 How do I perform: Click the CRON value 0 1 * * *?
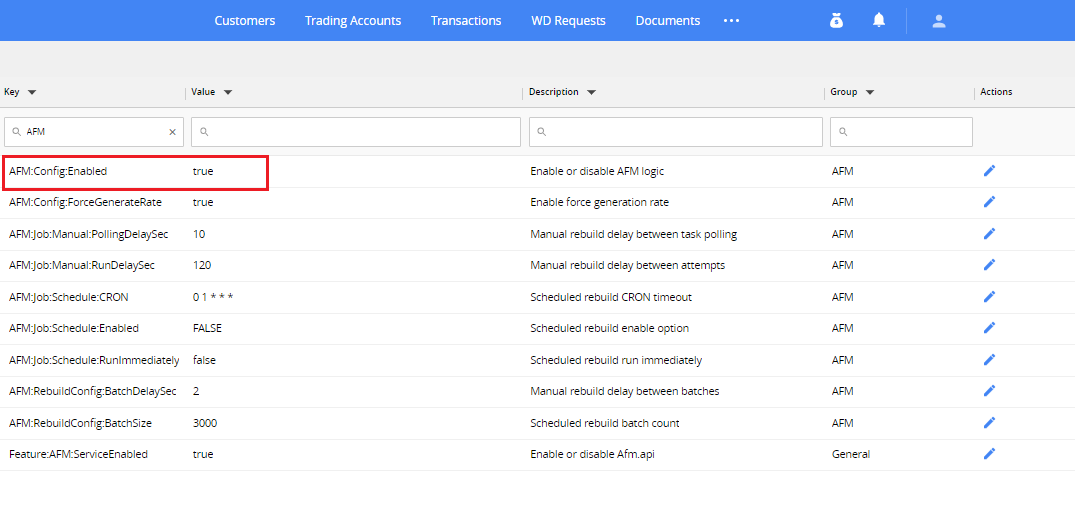[x=213, y=297]
